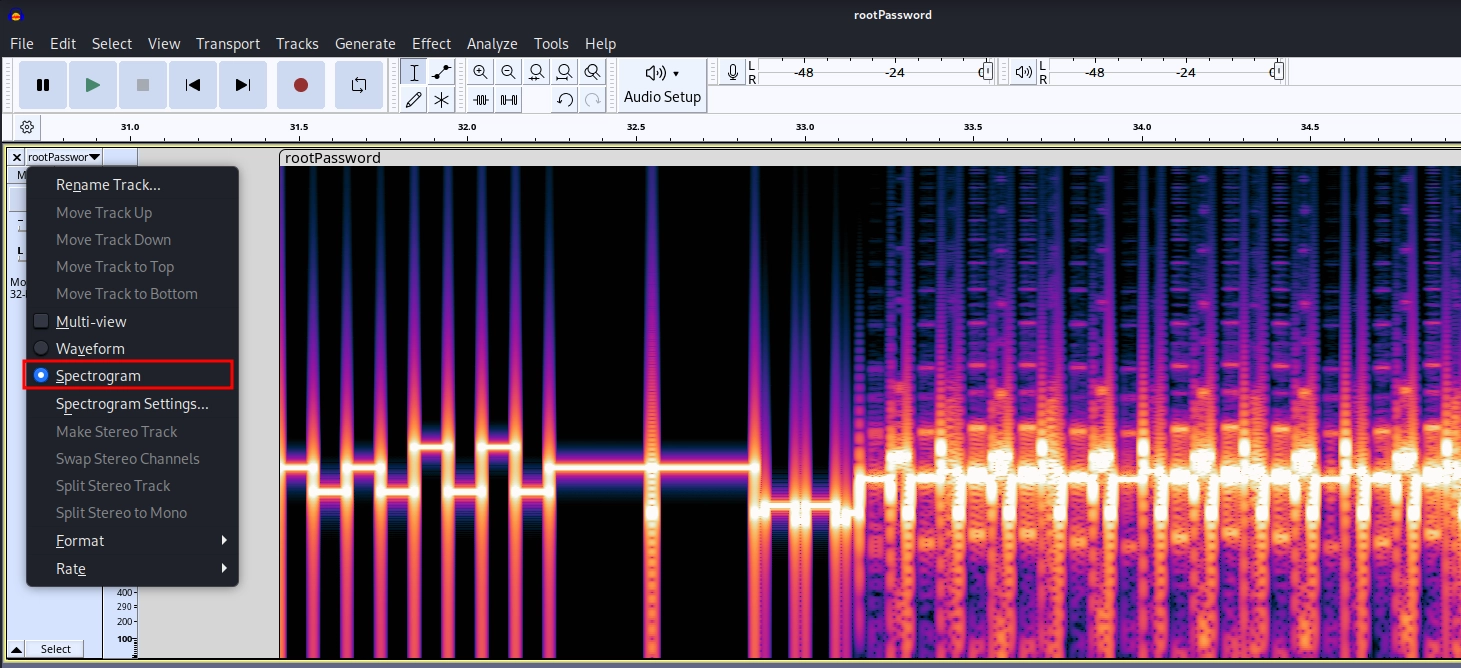Image resolution: width=1461 pixels, height=668 pixels.
Task: Skip to start of the track
Action: coord(193,85)
